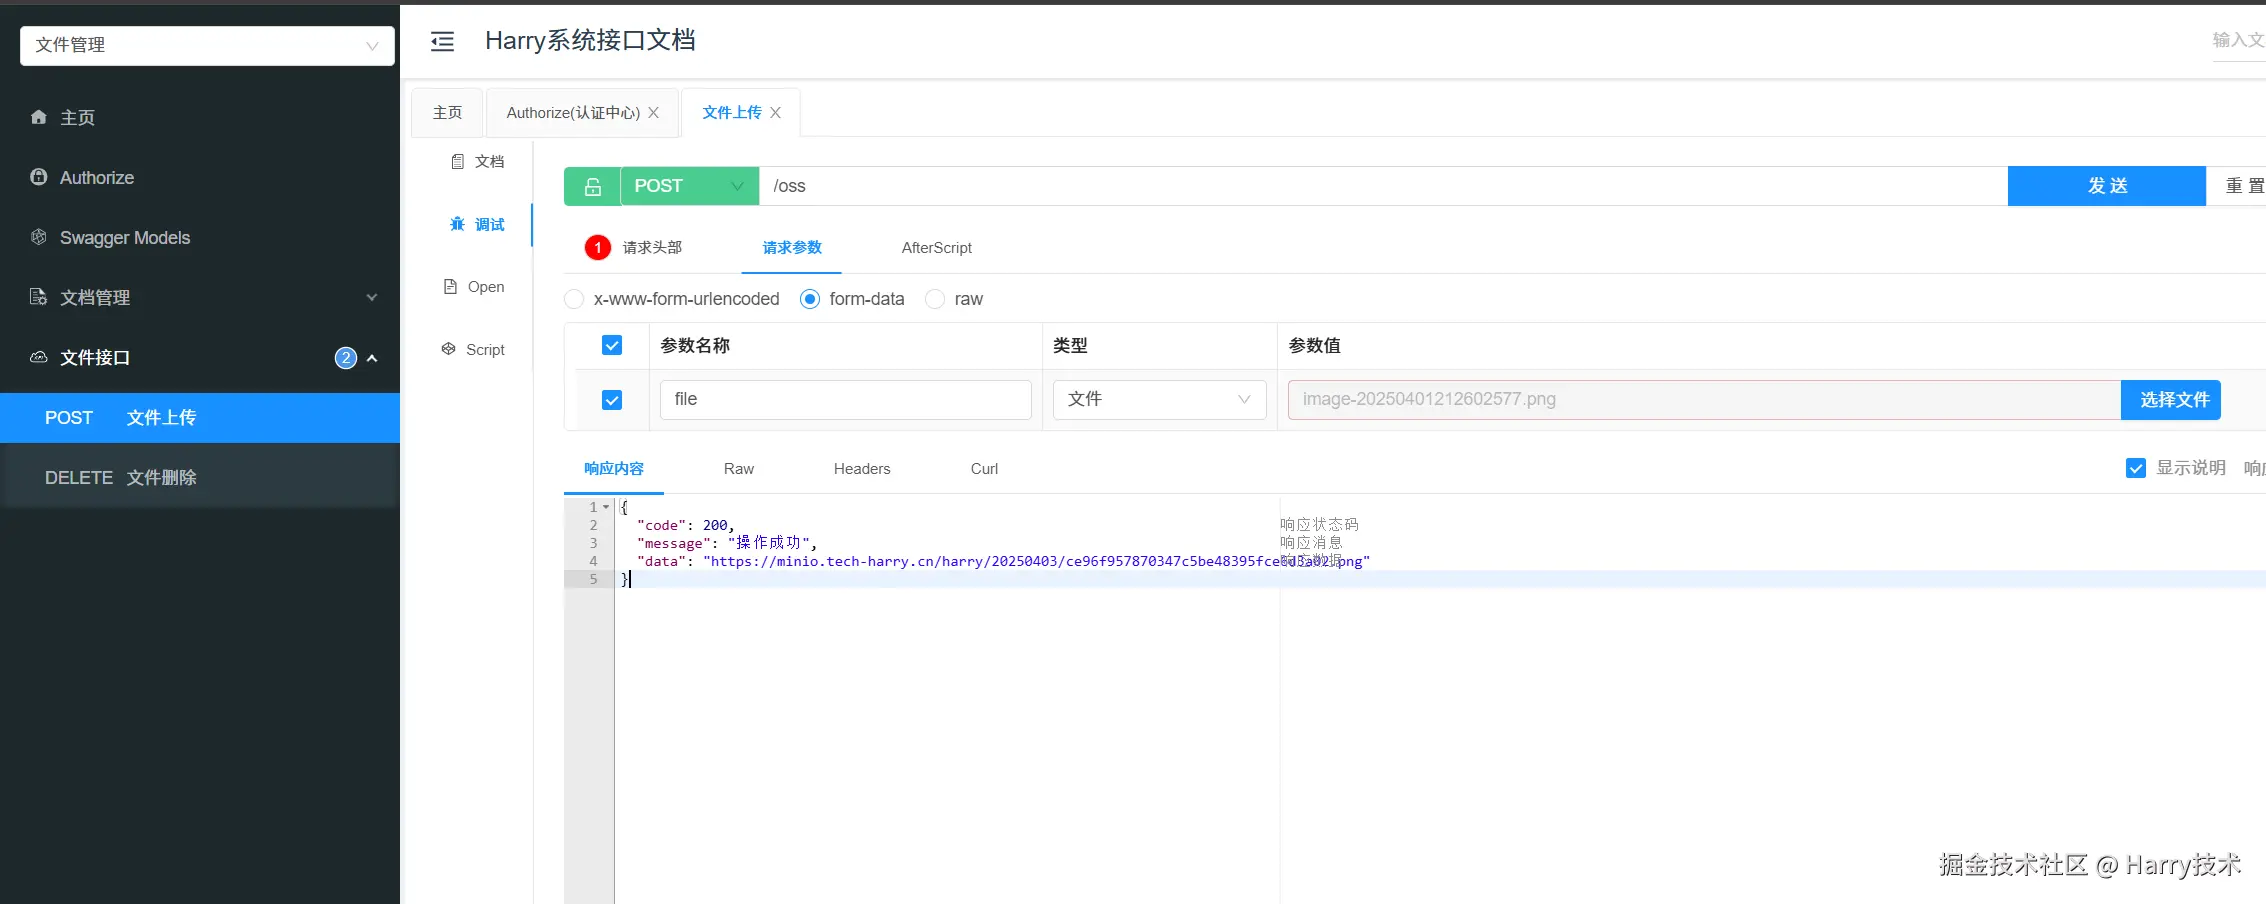Screen dimensions: 2266x904
Task: Open 主页 in the sidebar
Action: tap(200, 117)
